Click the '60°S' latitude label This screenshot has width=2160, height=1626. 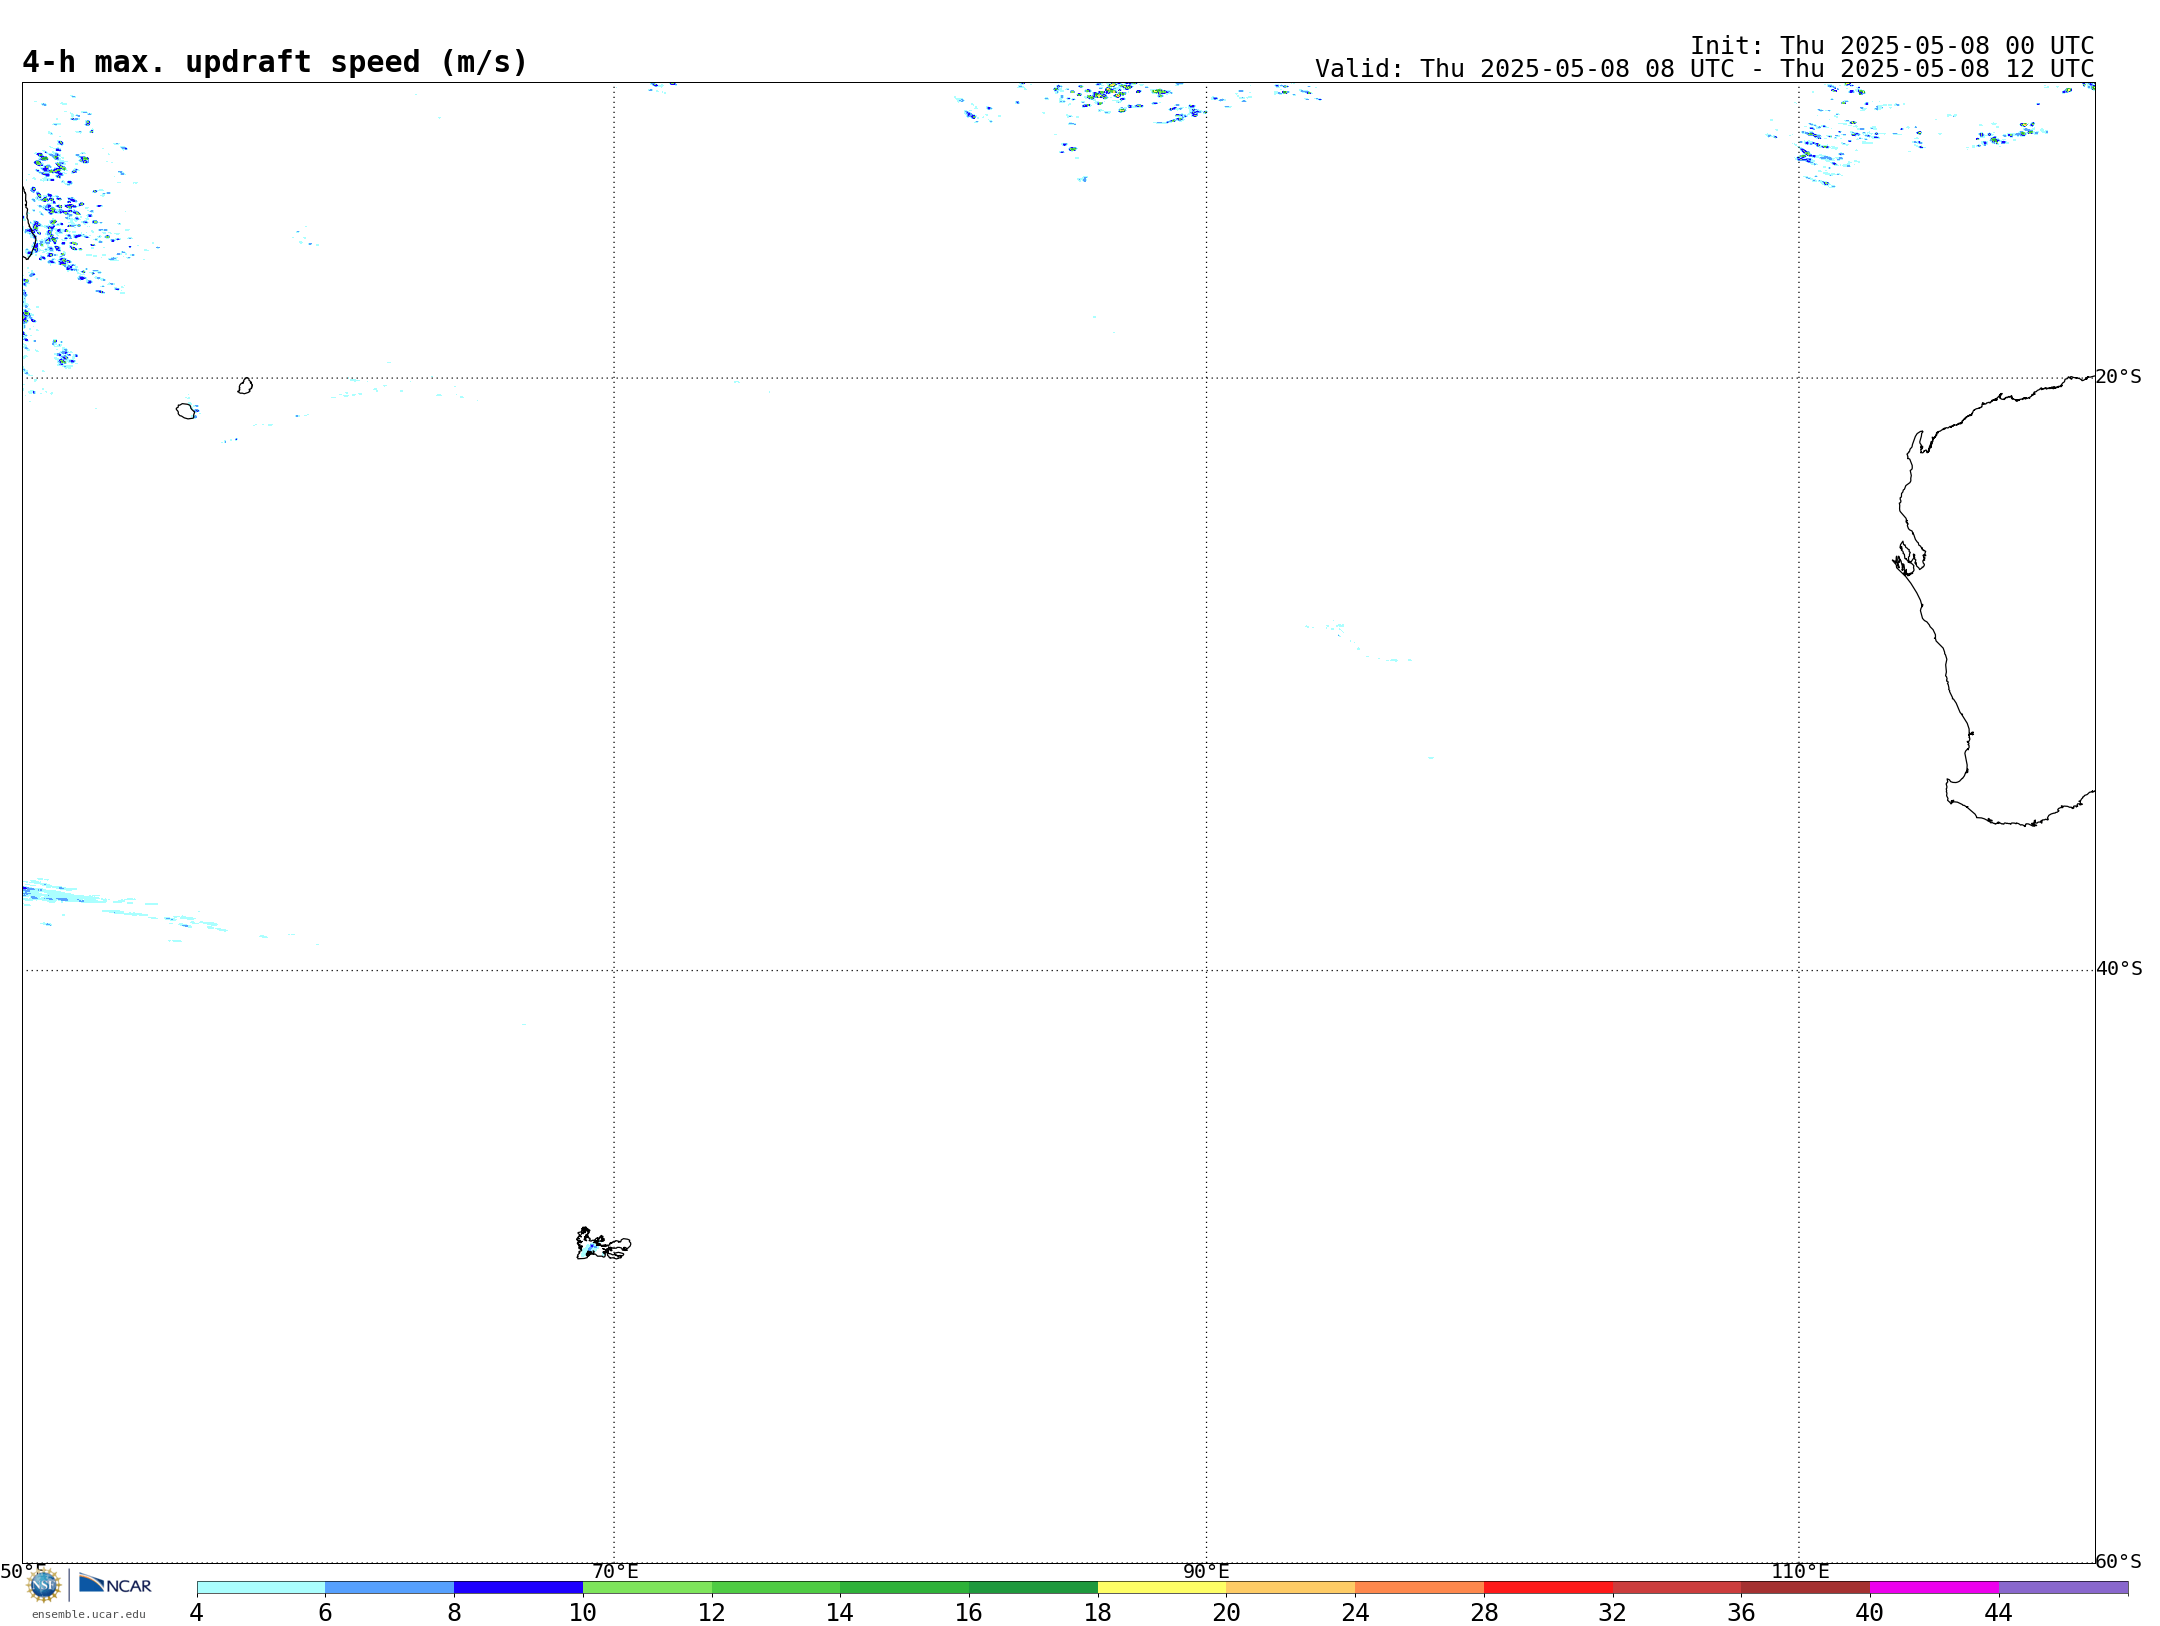click(2118, 1561)
